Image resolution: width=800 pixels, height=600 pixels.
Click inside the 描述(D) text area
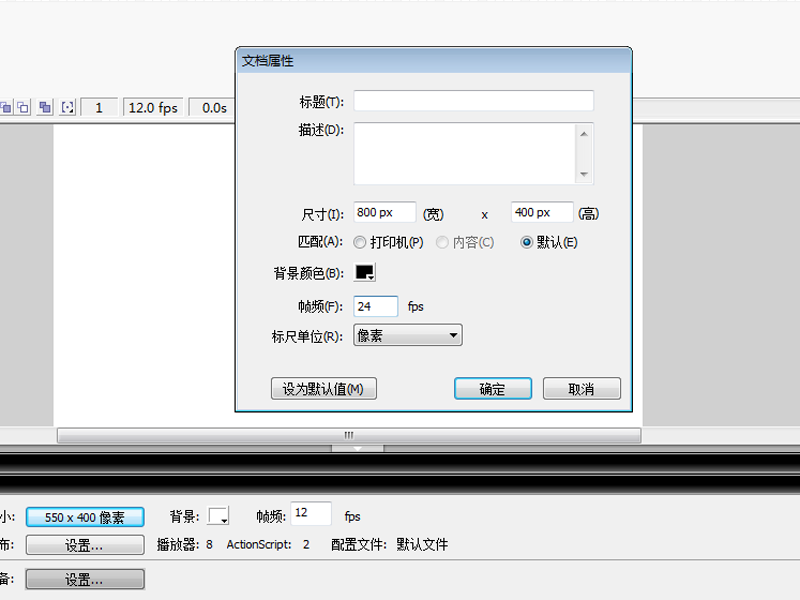(x=465, y=154)
